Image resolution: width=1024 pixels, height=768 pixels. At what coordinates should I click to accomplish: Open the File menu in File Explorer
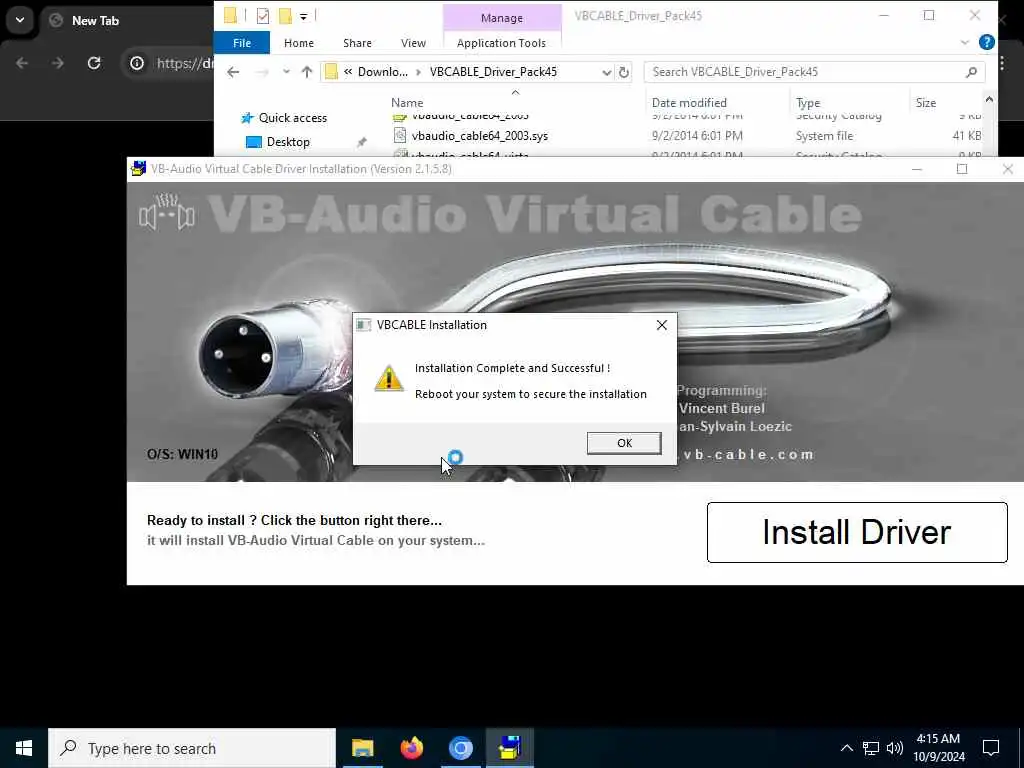coord(242,43)
